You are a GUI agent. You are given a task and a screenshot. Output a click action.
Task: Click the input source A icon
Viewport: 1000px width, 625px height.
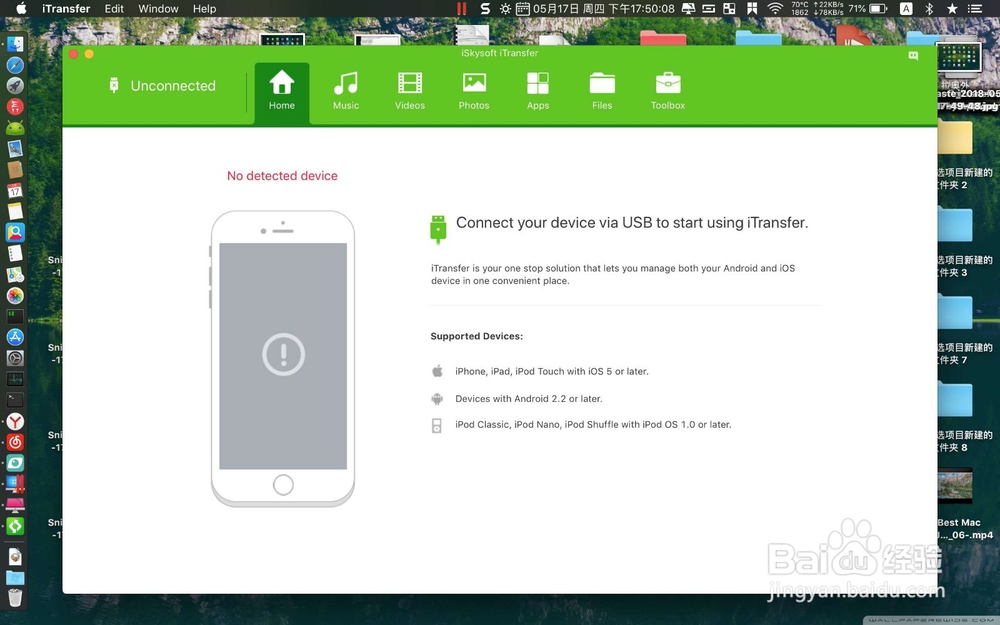click(906, 9)
